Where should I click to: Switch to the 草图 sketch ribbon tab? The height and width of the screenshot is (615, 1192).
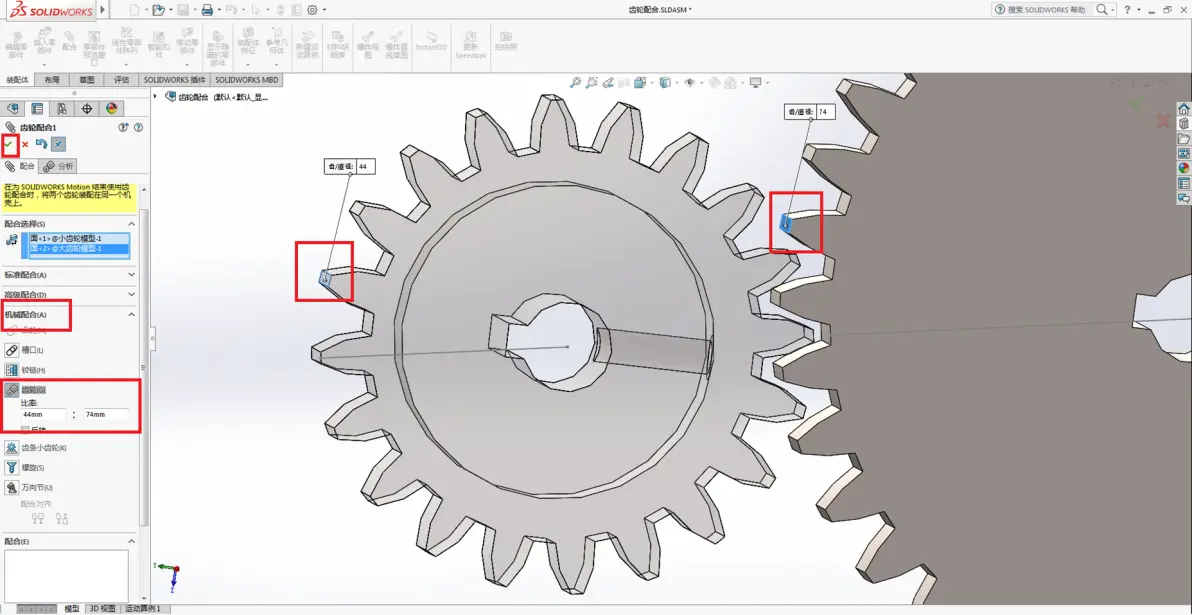click(x=87, y=80)
